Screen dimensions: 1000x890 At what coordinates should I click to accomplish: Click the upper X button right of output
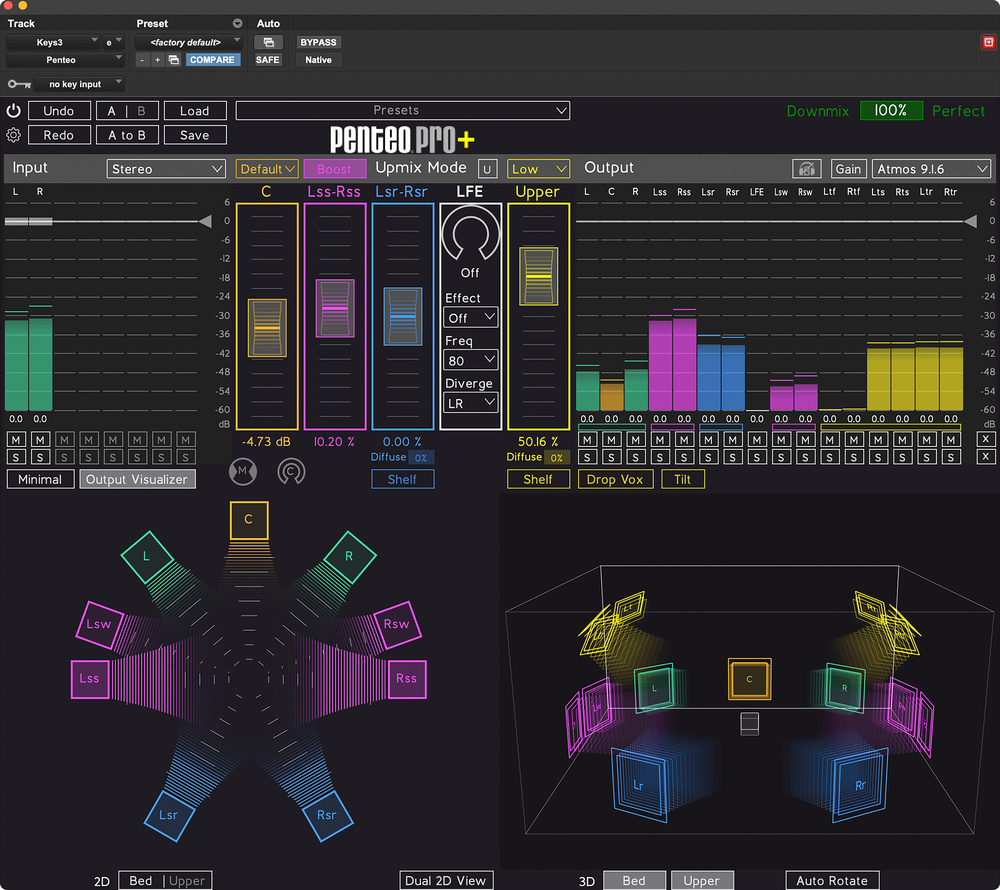pos(985,439)
